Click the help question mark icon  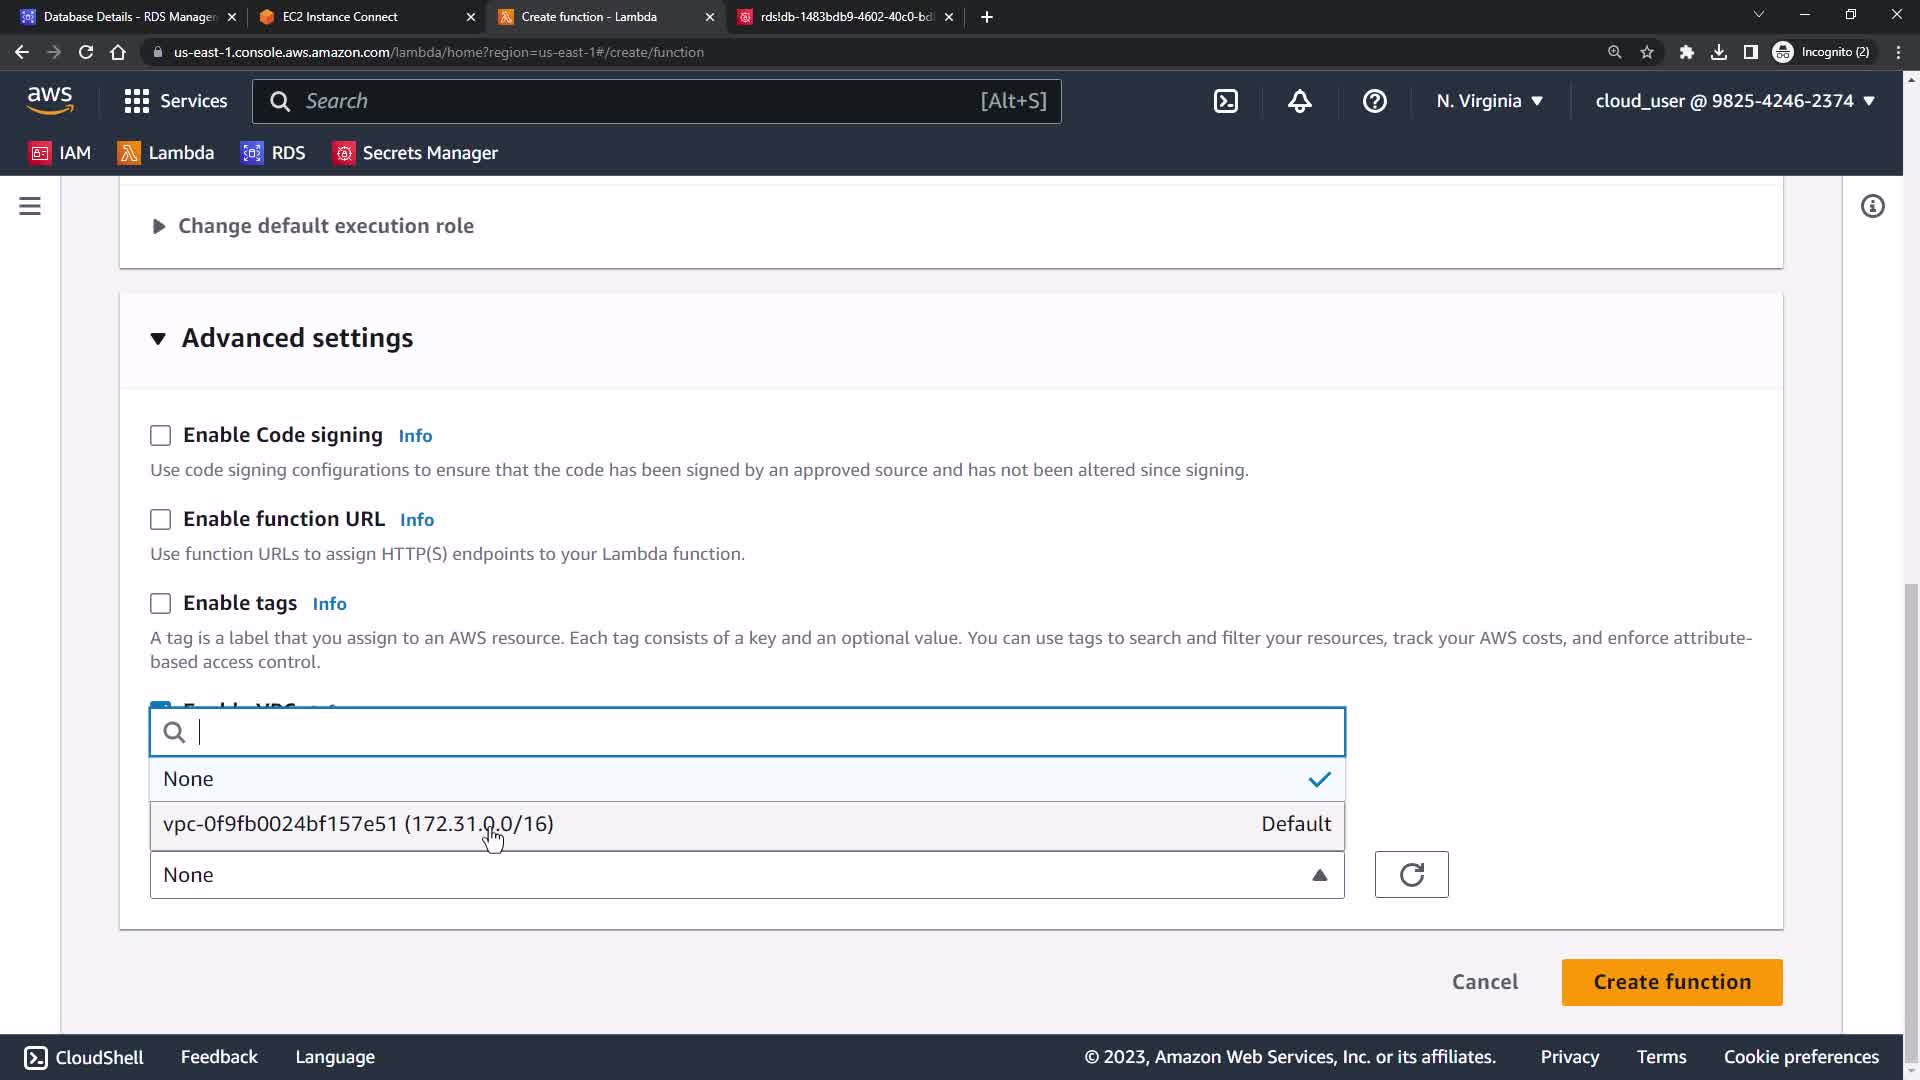coord(1374,101)
